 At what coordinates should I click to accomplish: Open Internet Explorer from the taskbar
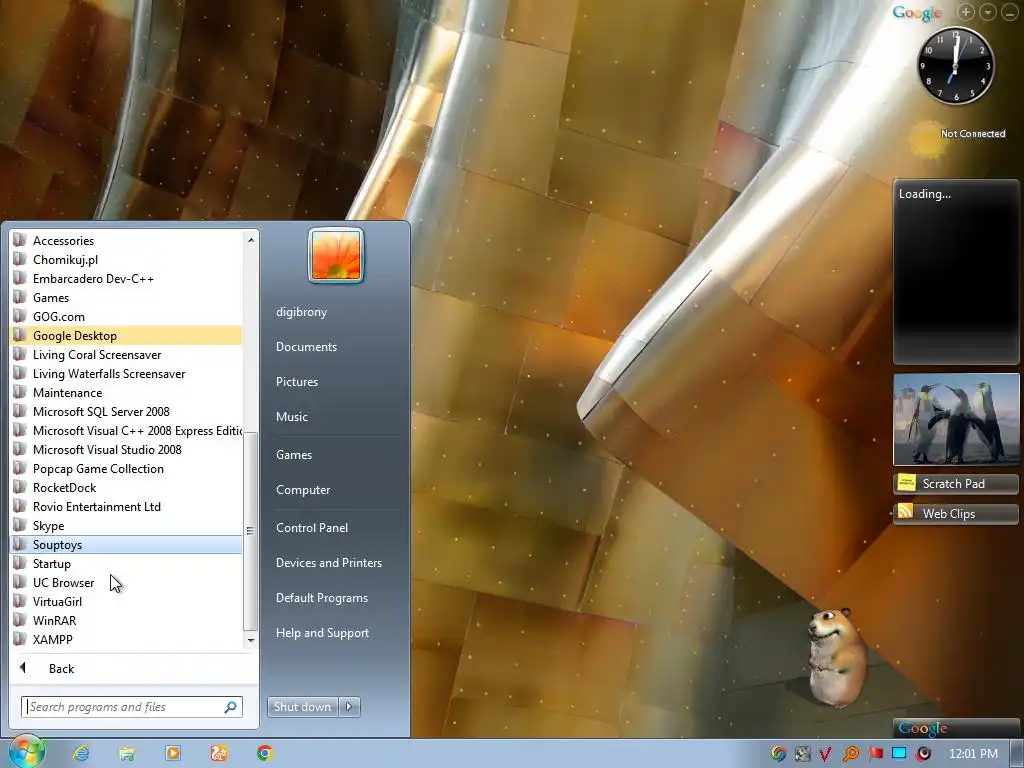81,753
